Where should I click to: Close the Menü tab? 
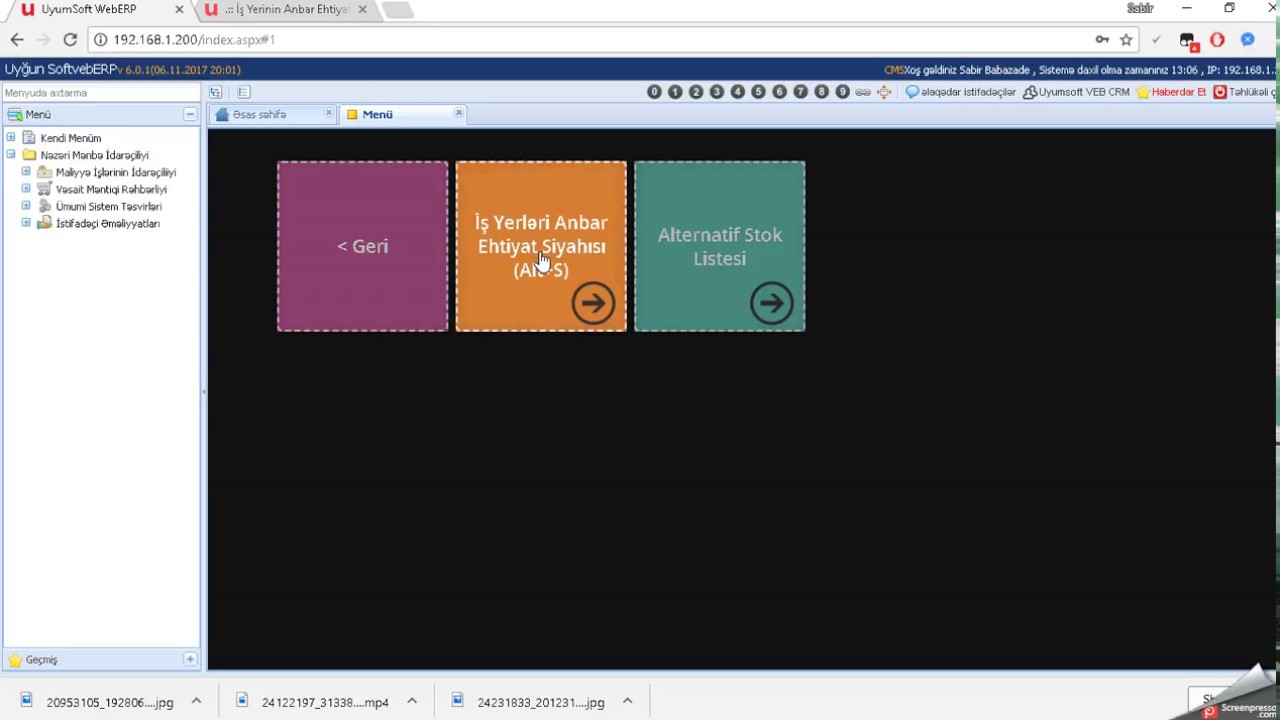coord(459,113)
